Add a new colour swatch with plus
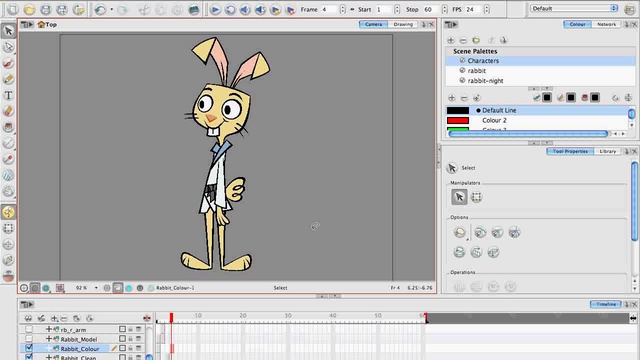This screenshot has width=640, height=360. 451,98
